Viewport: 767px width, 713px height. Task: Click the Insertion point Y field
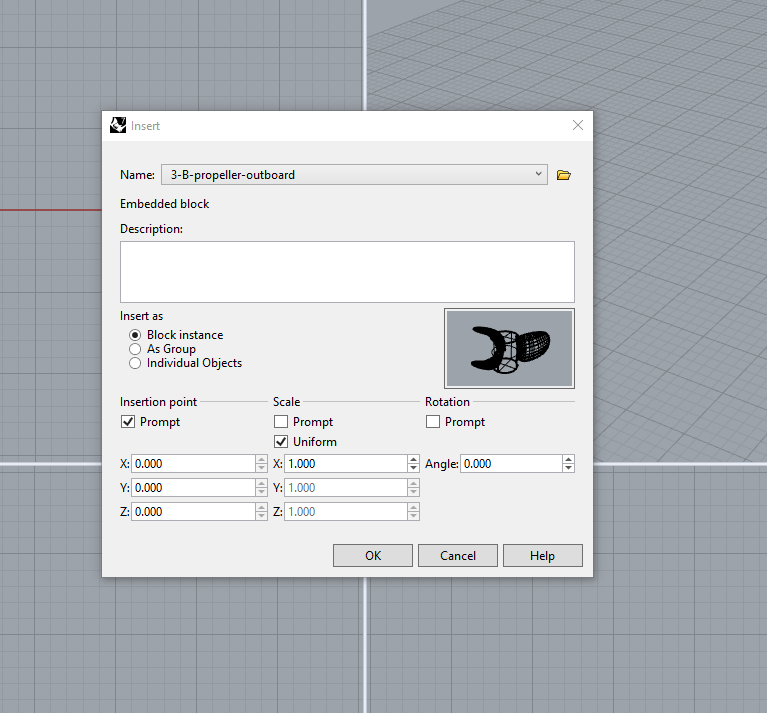(193, 488)
